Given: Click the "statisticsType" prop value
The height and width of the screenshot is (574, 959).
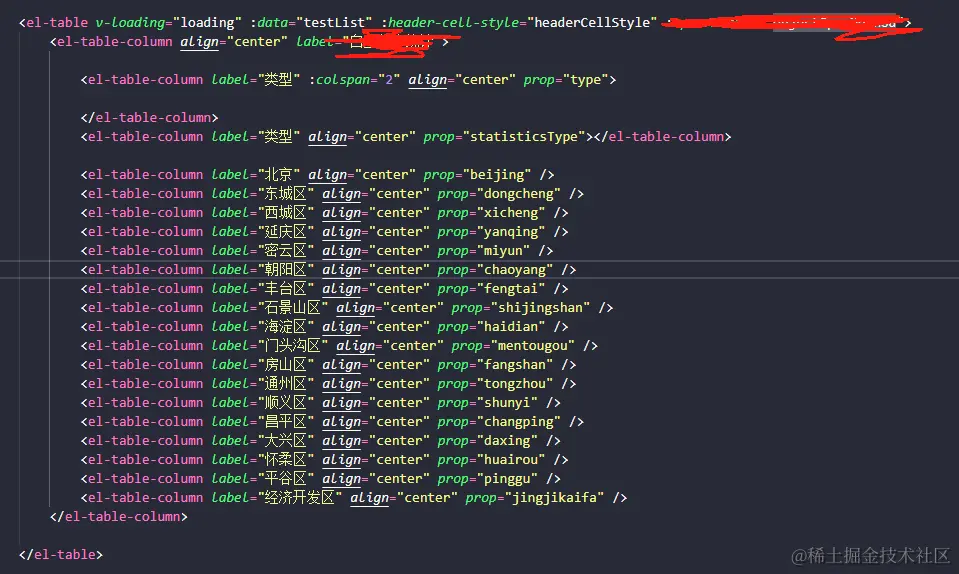Looking at the screenshot, I should pos(524,136).
